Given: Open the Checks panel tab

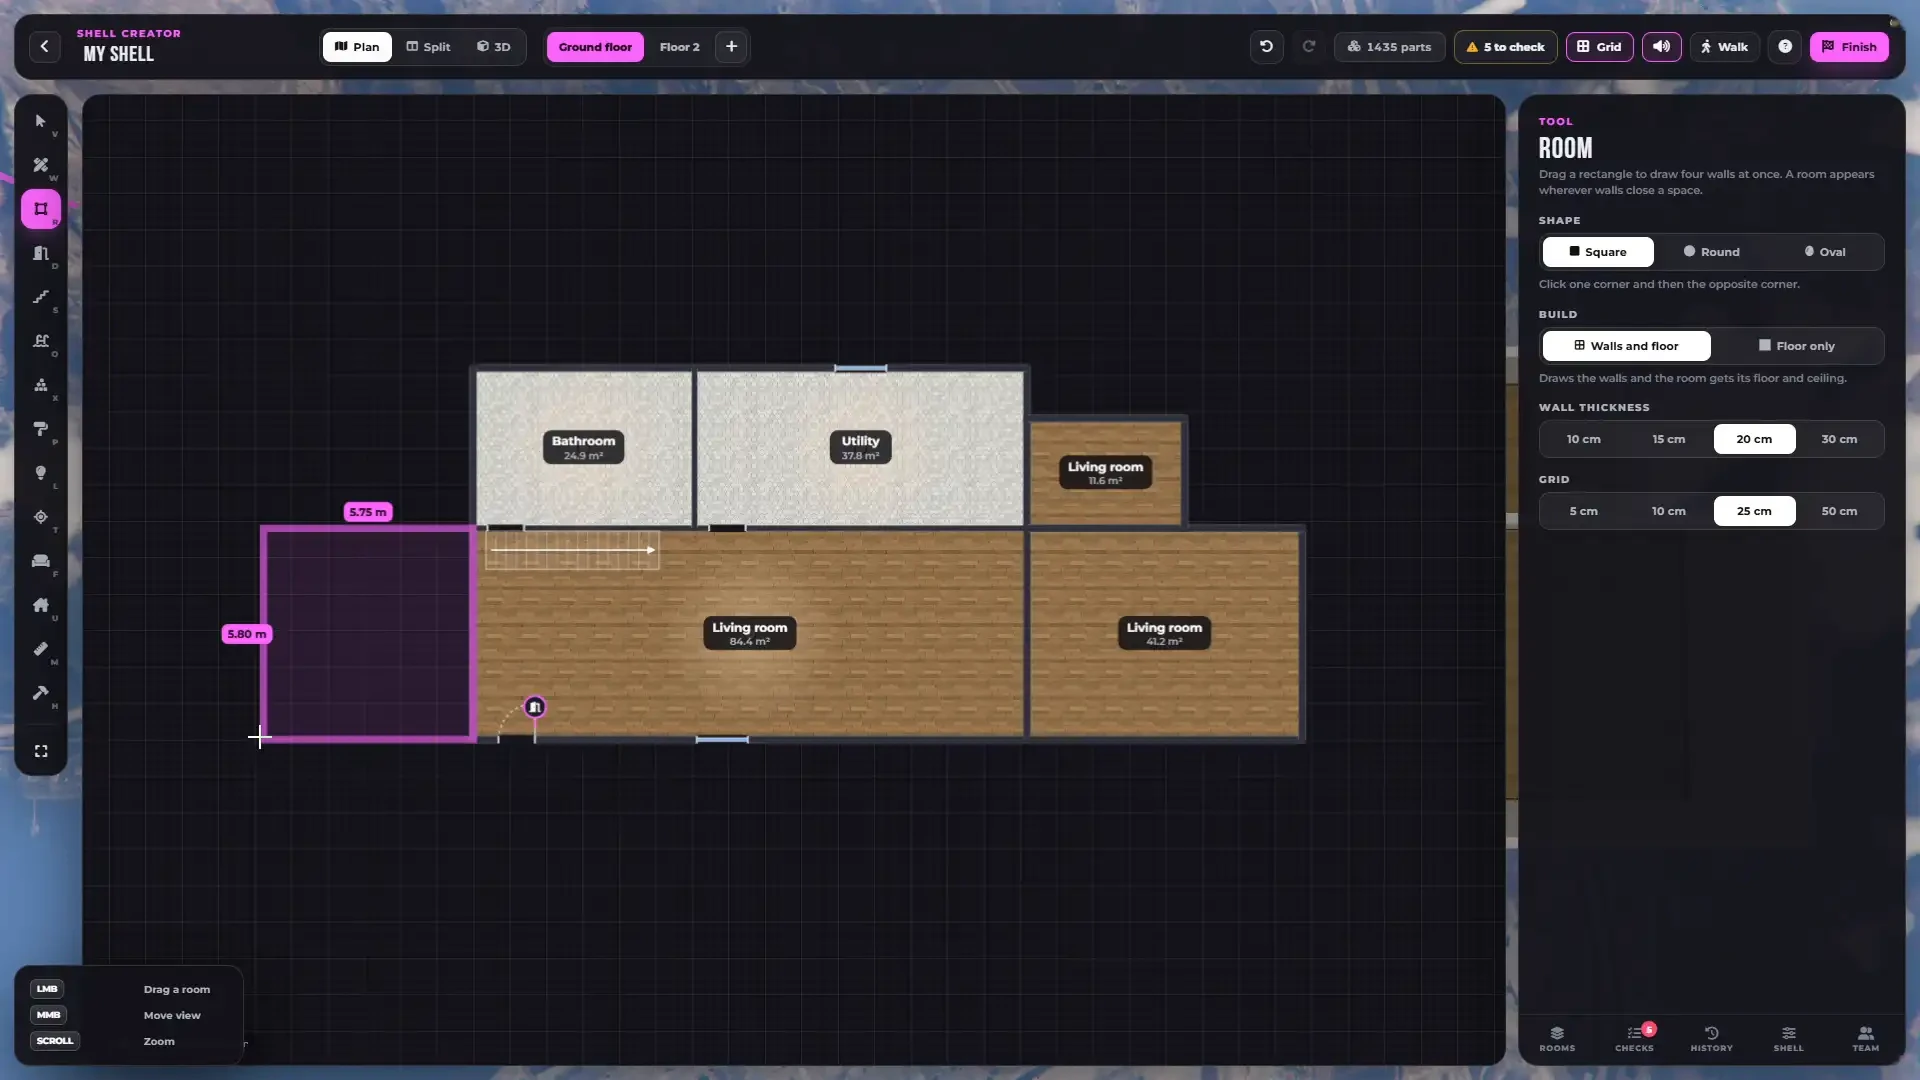Looking at the screenshot, I should pos(1634,1039).
